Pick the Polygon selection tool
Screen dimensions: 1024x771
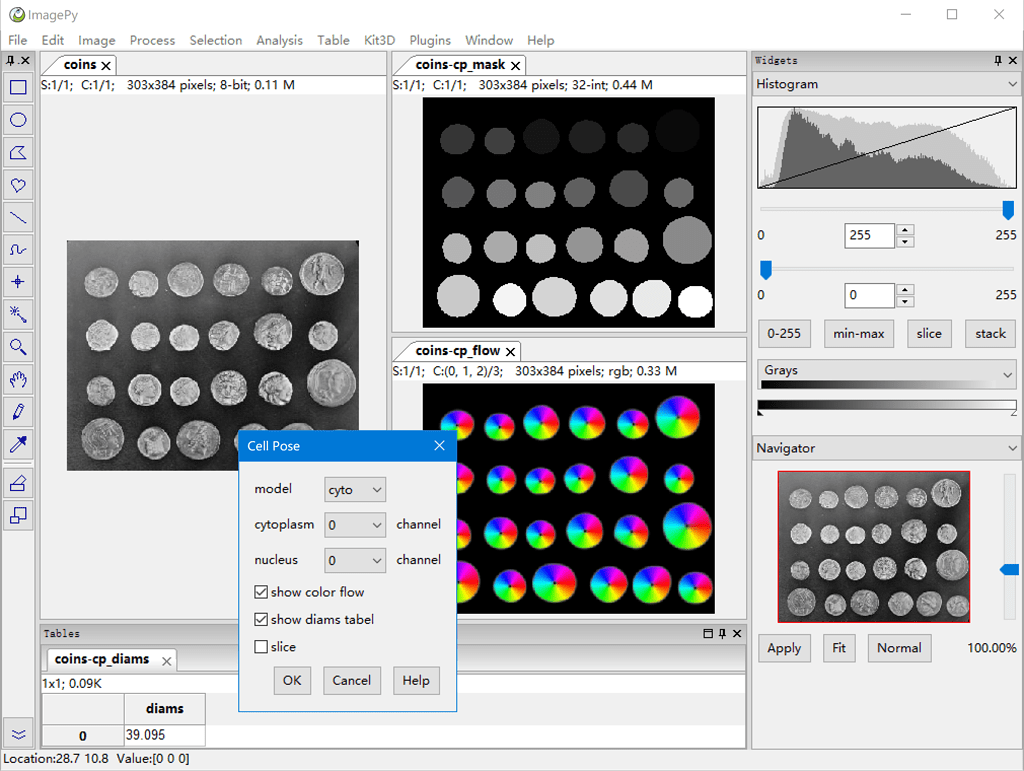[x=16, y=152]
